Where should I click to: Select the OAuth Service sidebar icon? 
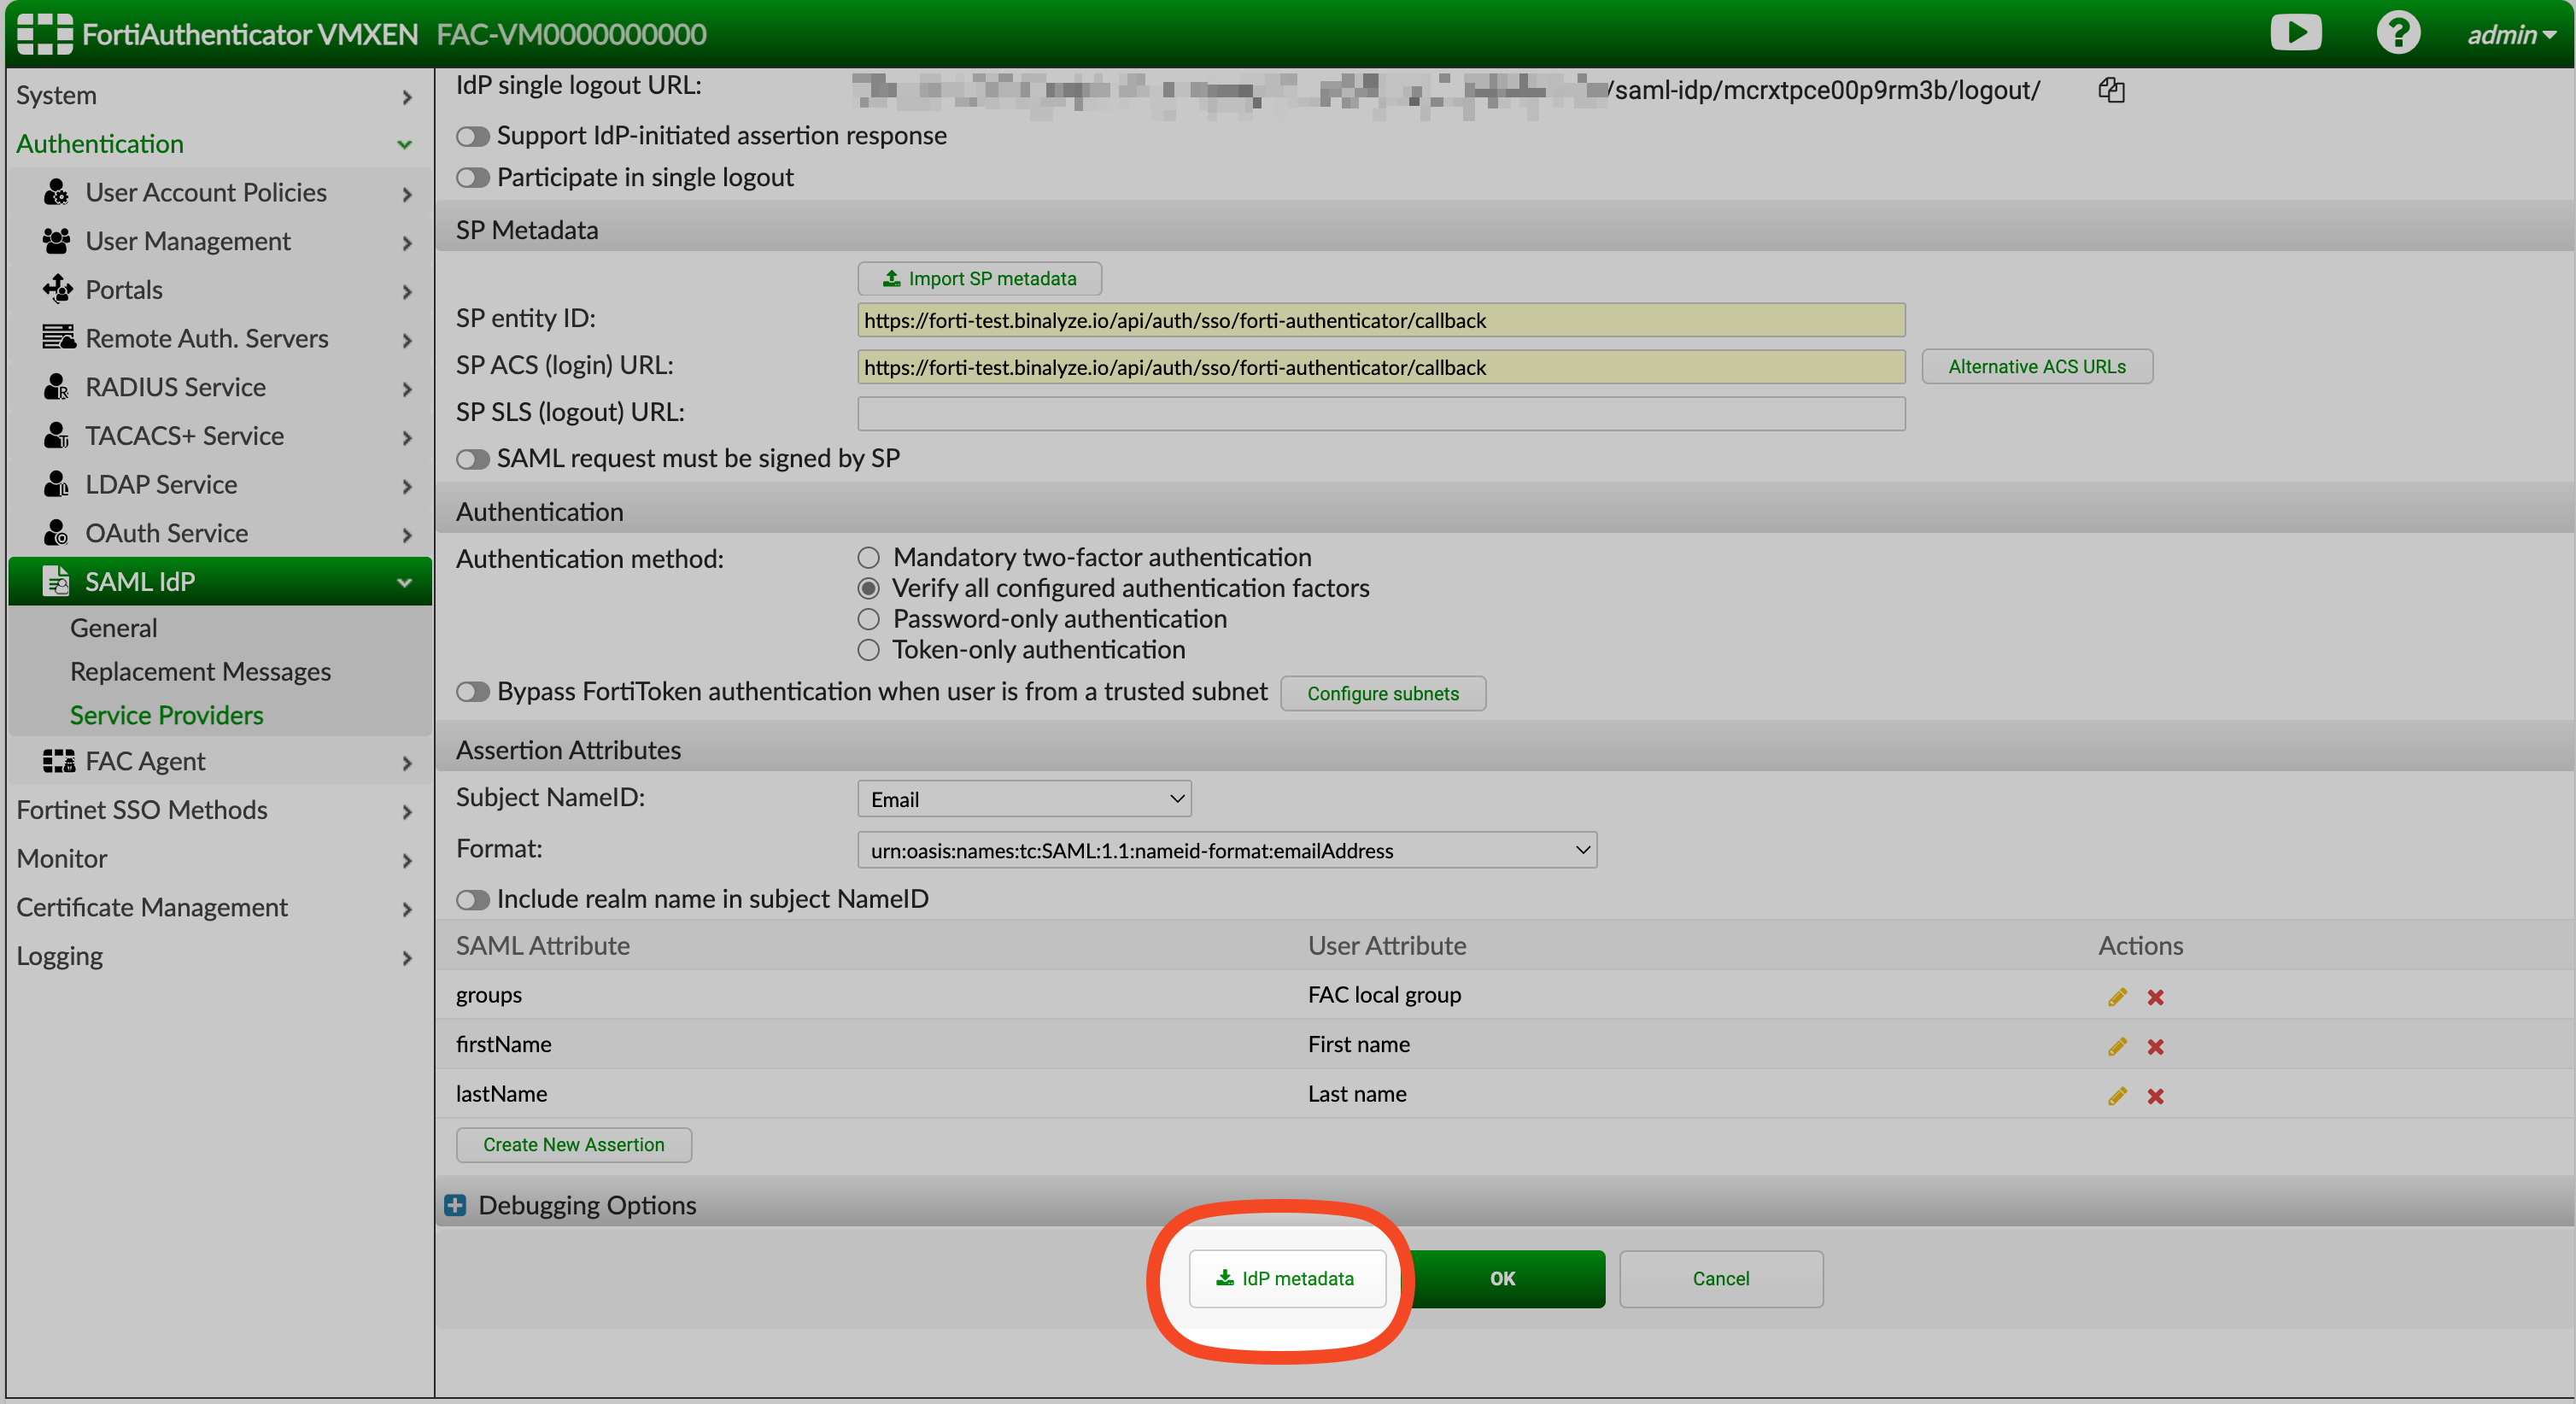click(57, 533)
